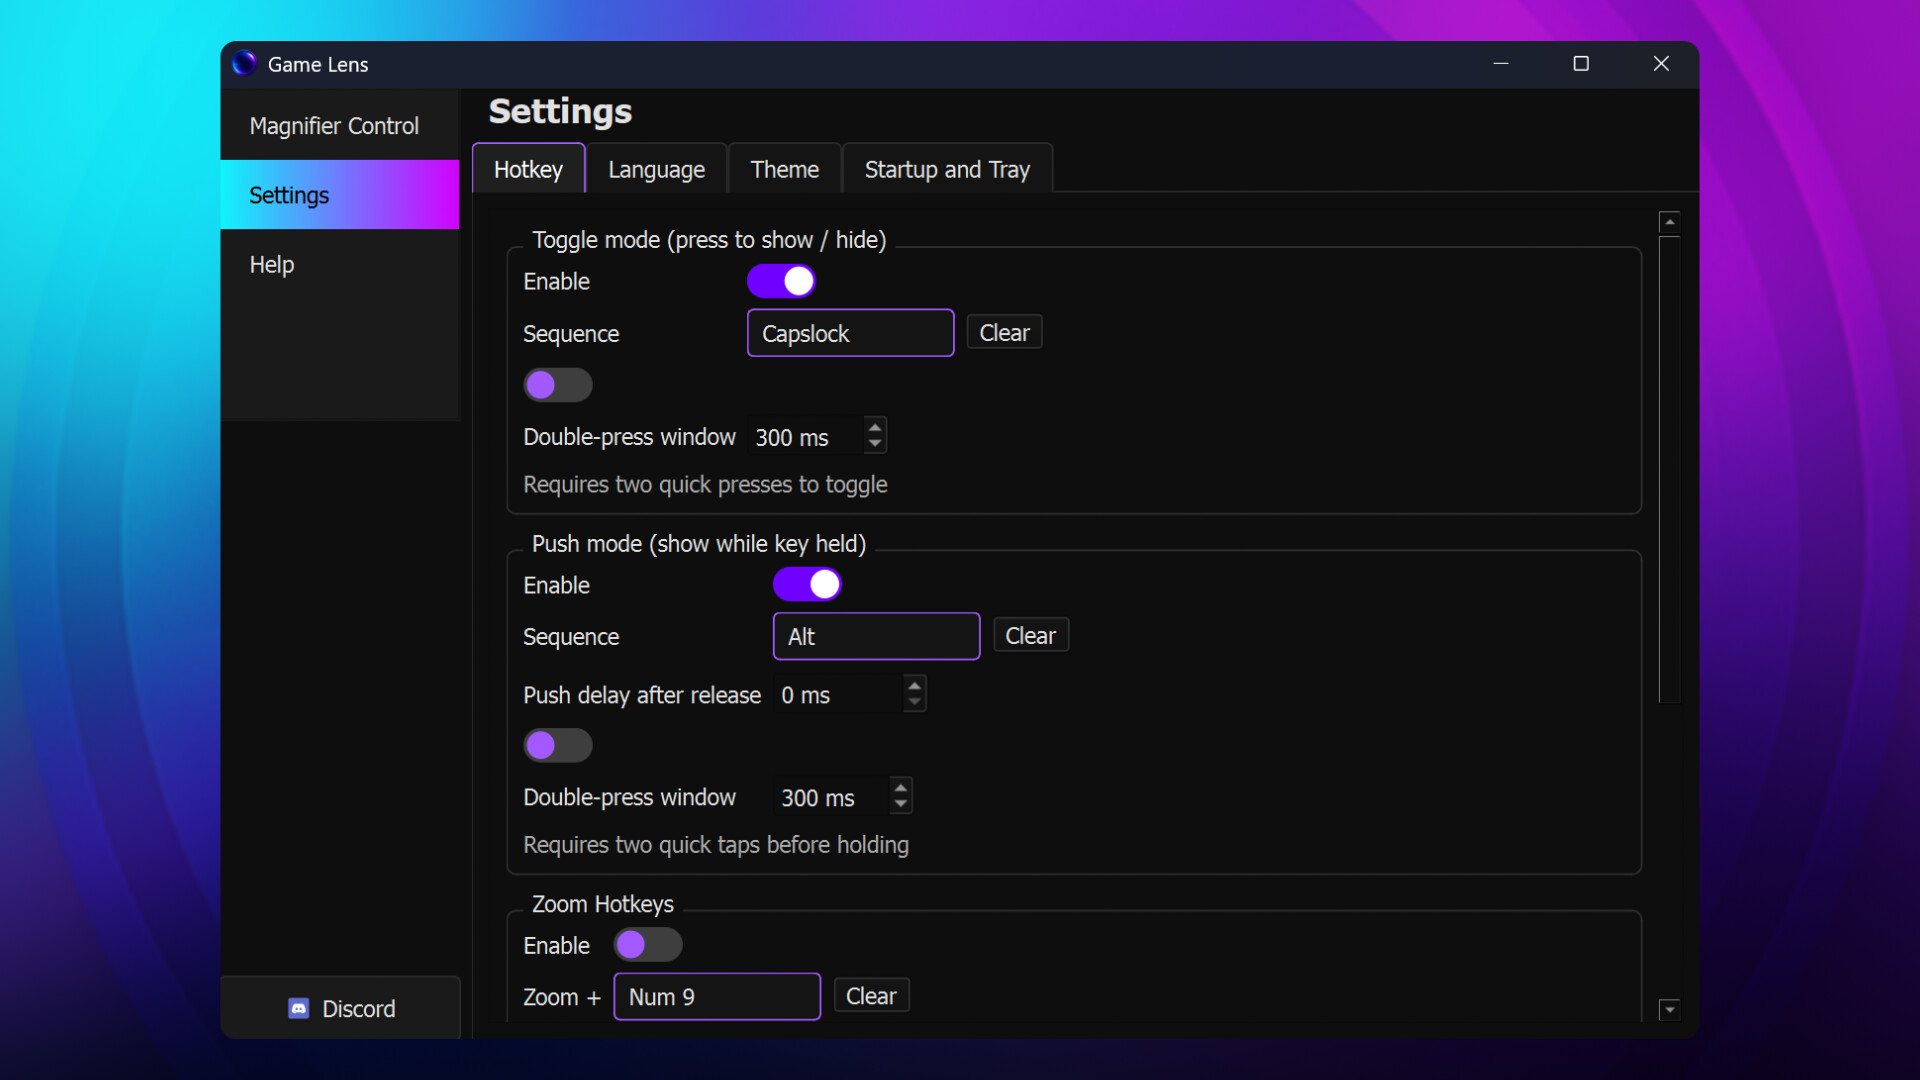The width and height of the screenshot is (1920, 1080).
Task: Enable double-press requirement under Push mode
Action: [557, 745]
